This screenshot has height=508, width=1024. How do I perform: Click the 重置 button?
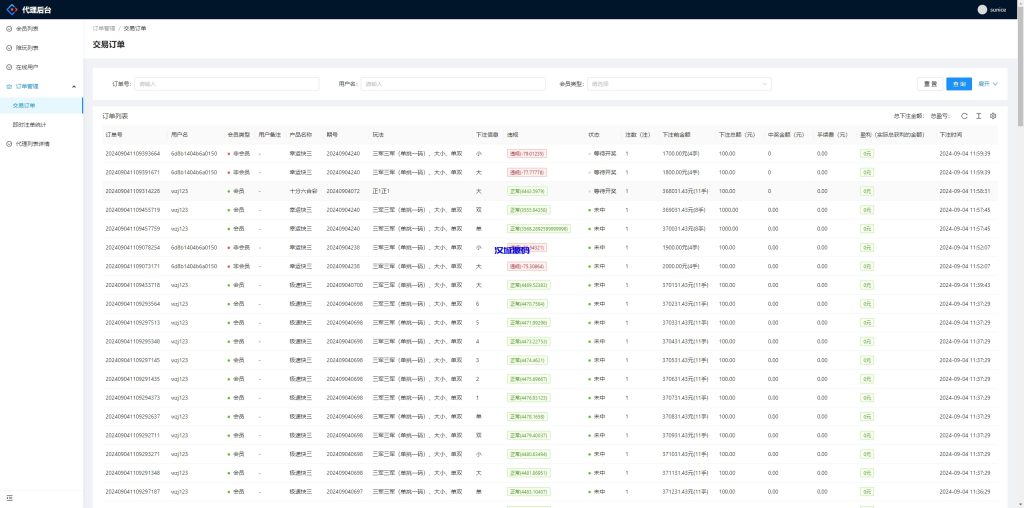[x=930, y=84]
